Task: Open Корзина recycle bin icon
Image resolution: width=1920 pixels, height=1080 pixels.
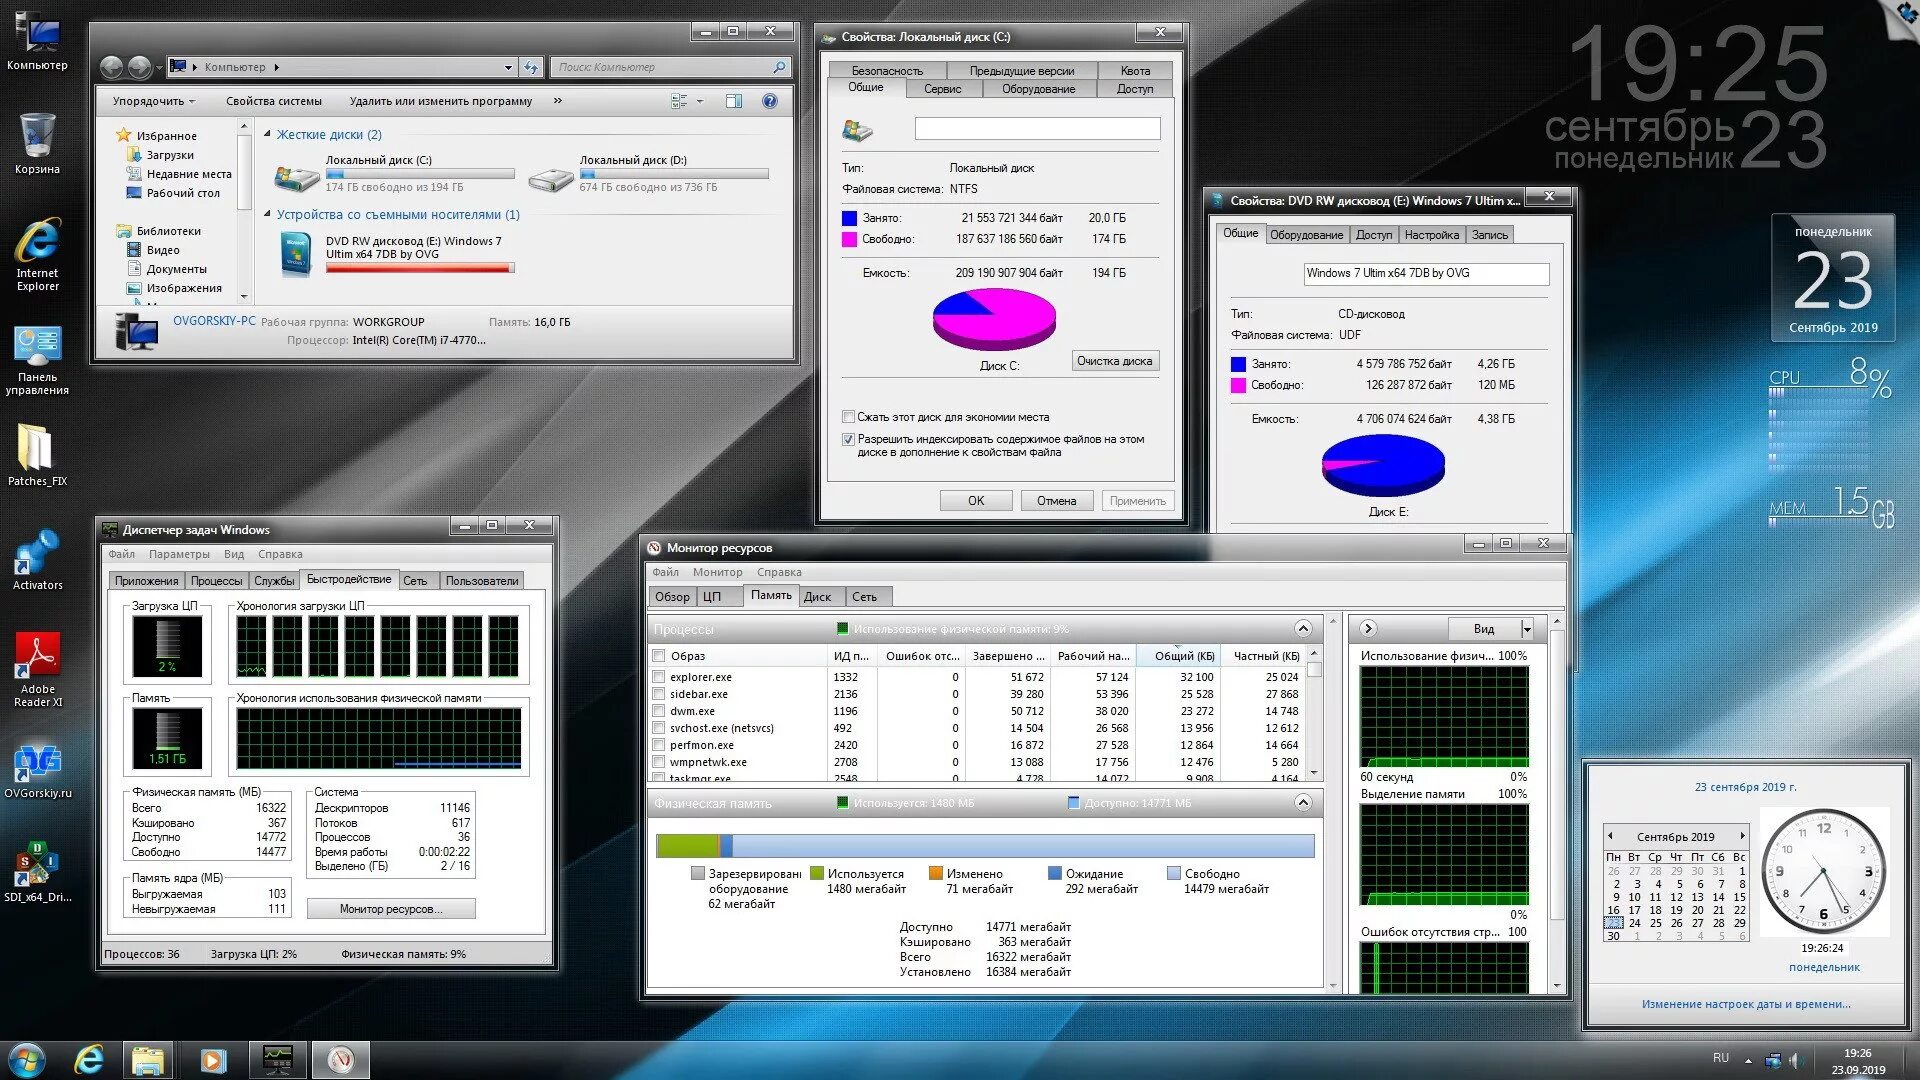Action: [x=37, y=143]
